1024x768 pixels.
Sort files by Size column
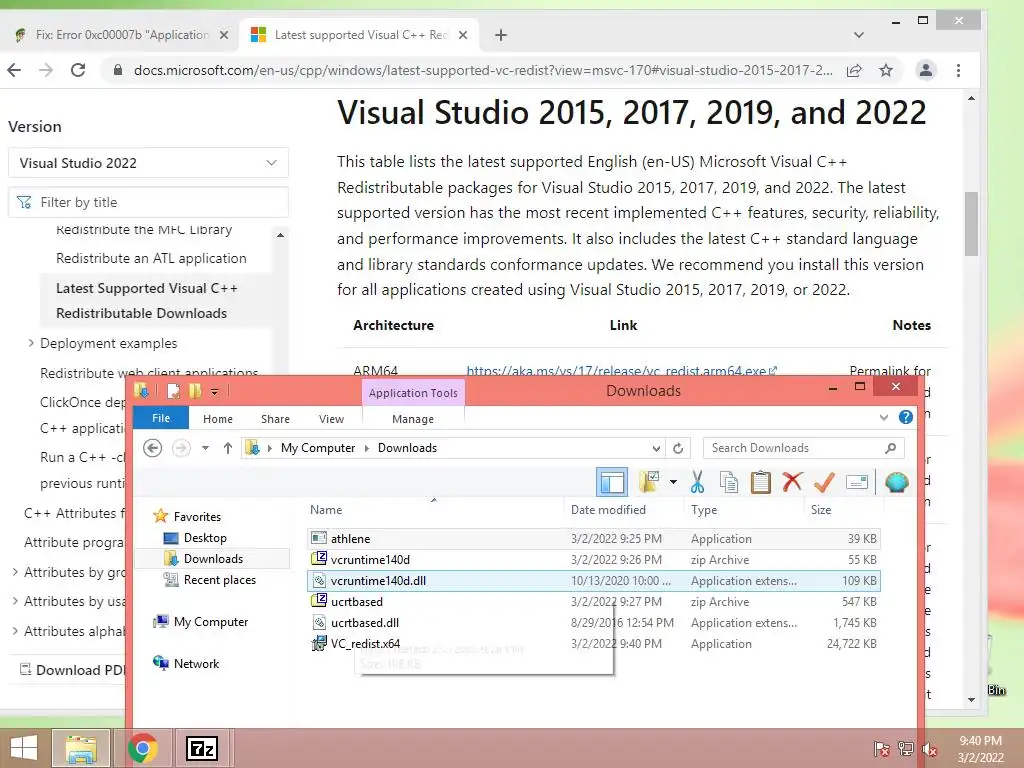(821, 510)
